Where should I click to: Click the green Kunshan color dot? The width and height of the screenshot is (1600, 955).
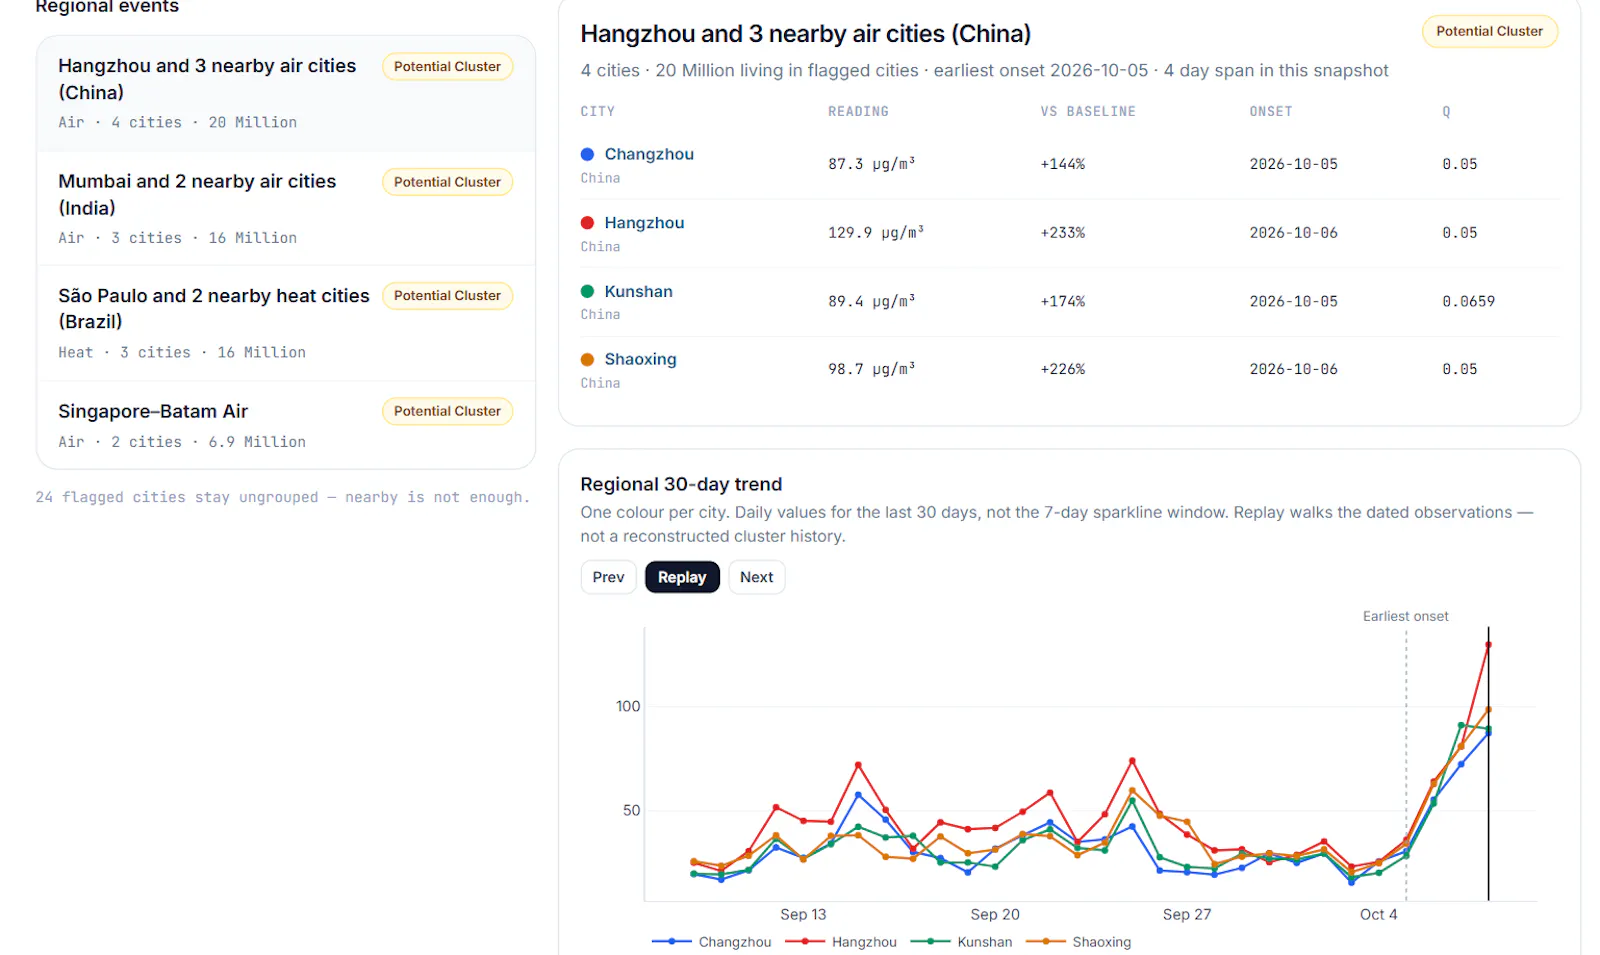pyautogui.click(x=587, y=291)
